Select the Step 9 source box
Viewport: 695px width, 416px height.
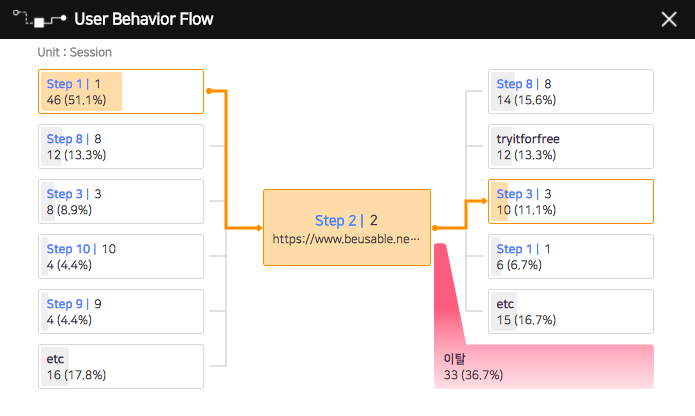pyautogui.click(x=121, y=311)
